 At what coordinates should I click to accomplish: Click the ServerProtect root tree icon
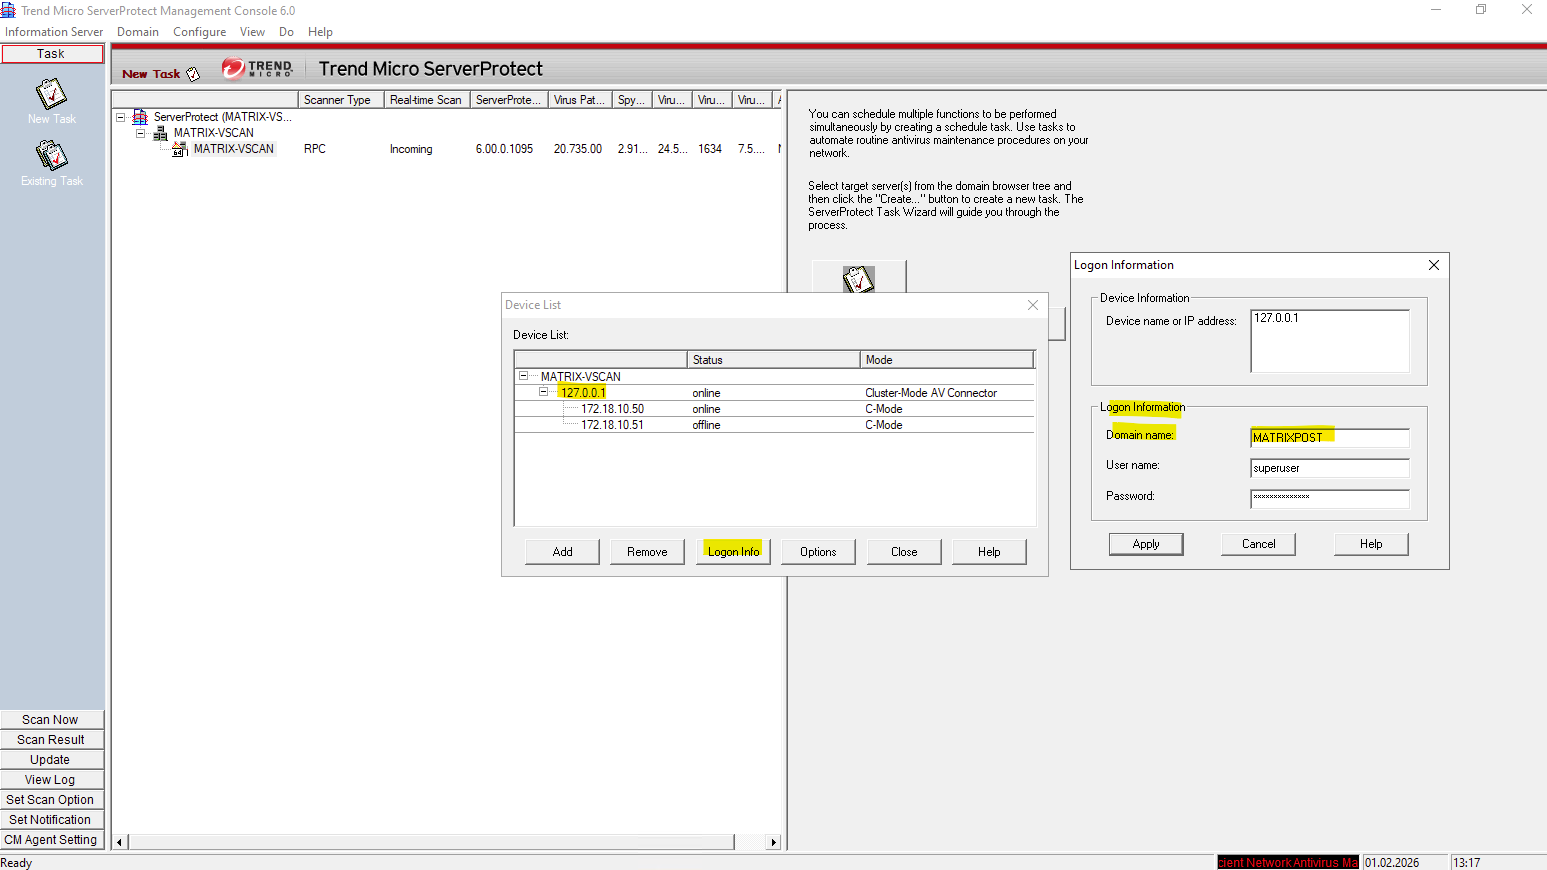[x=140, y=117]
